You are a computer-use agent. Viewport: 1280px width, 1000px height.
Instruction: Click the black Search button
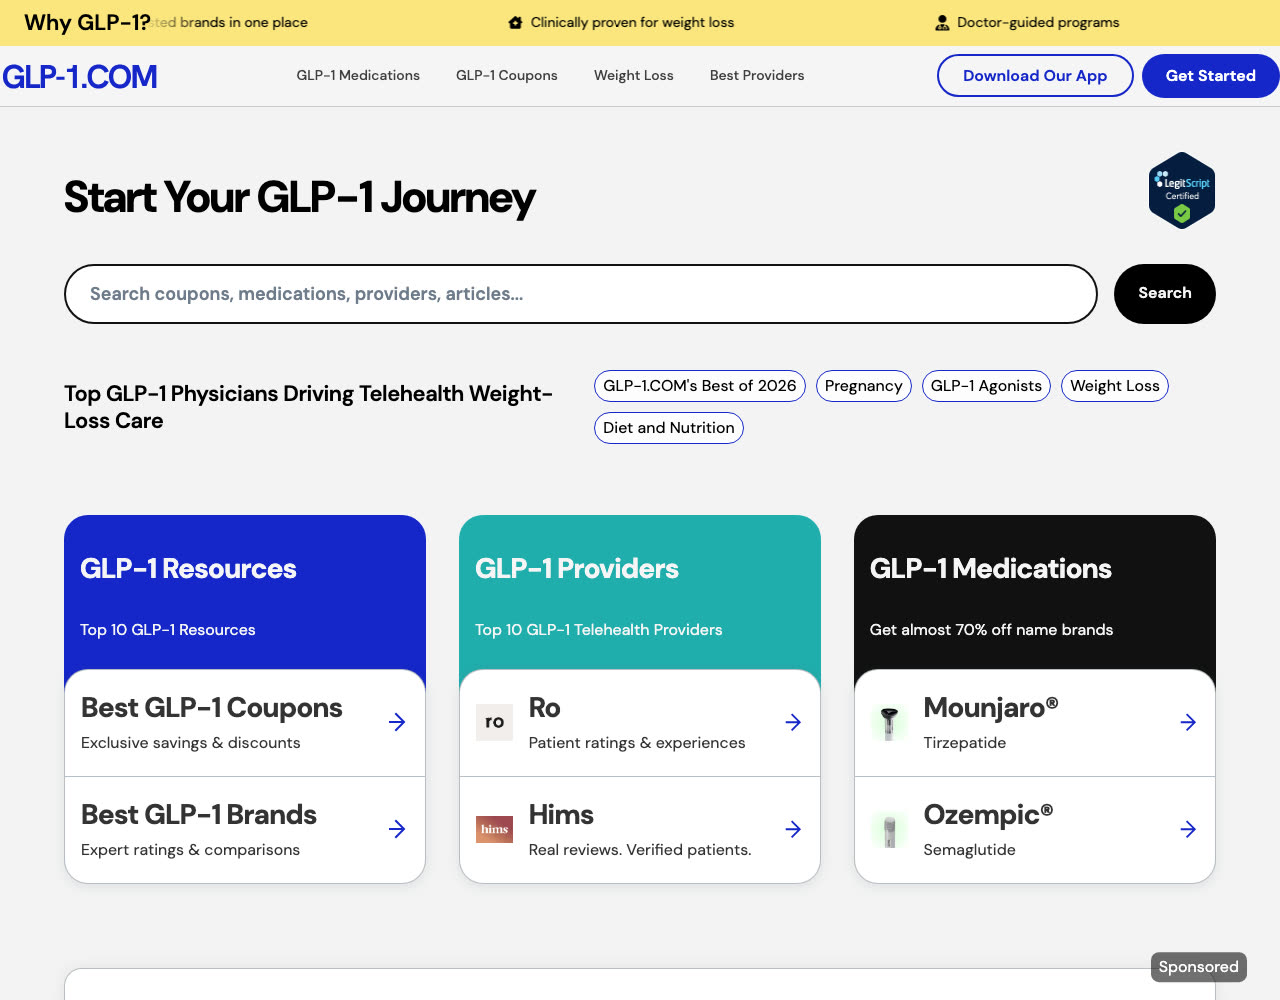[x=1165, y=294]
